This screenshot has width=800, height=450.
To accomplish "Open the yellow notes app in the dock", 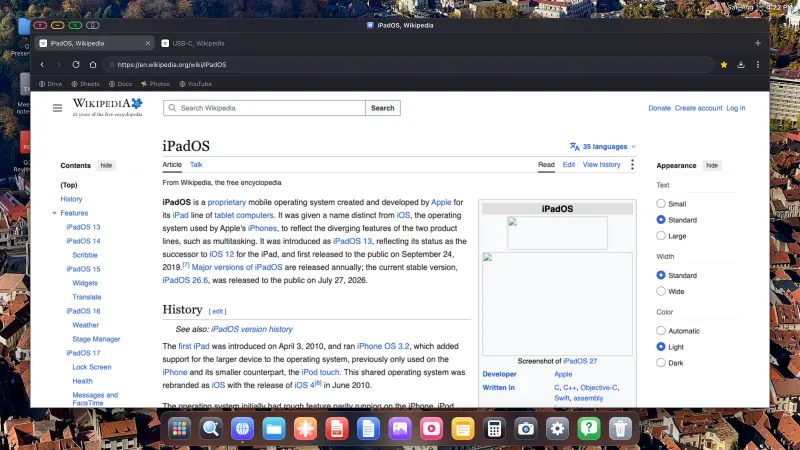I will click(463, 429).
